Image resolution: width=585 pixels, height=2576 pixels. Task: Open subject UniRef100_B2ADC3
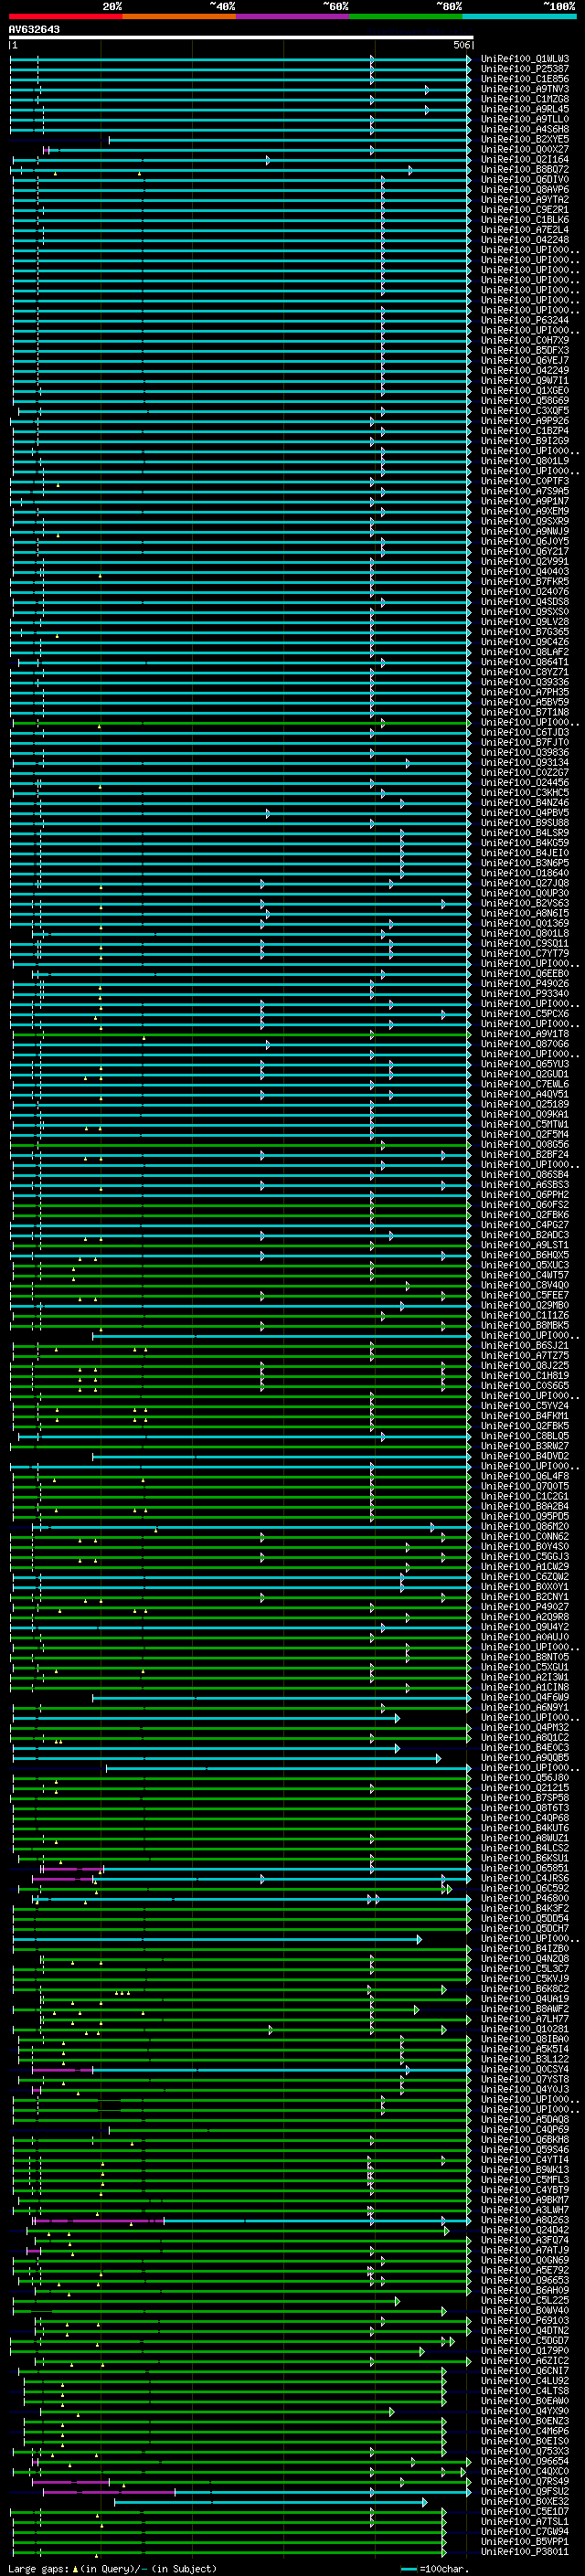pos(525,1234)
